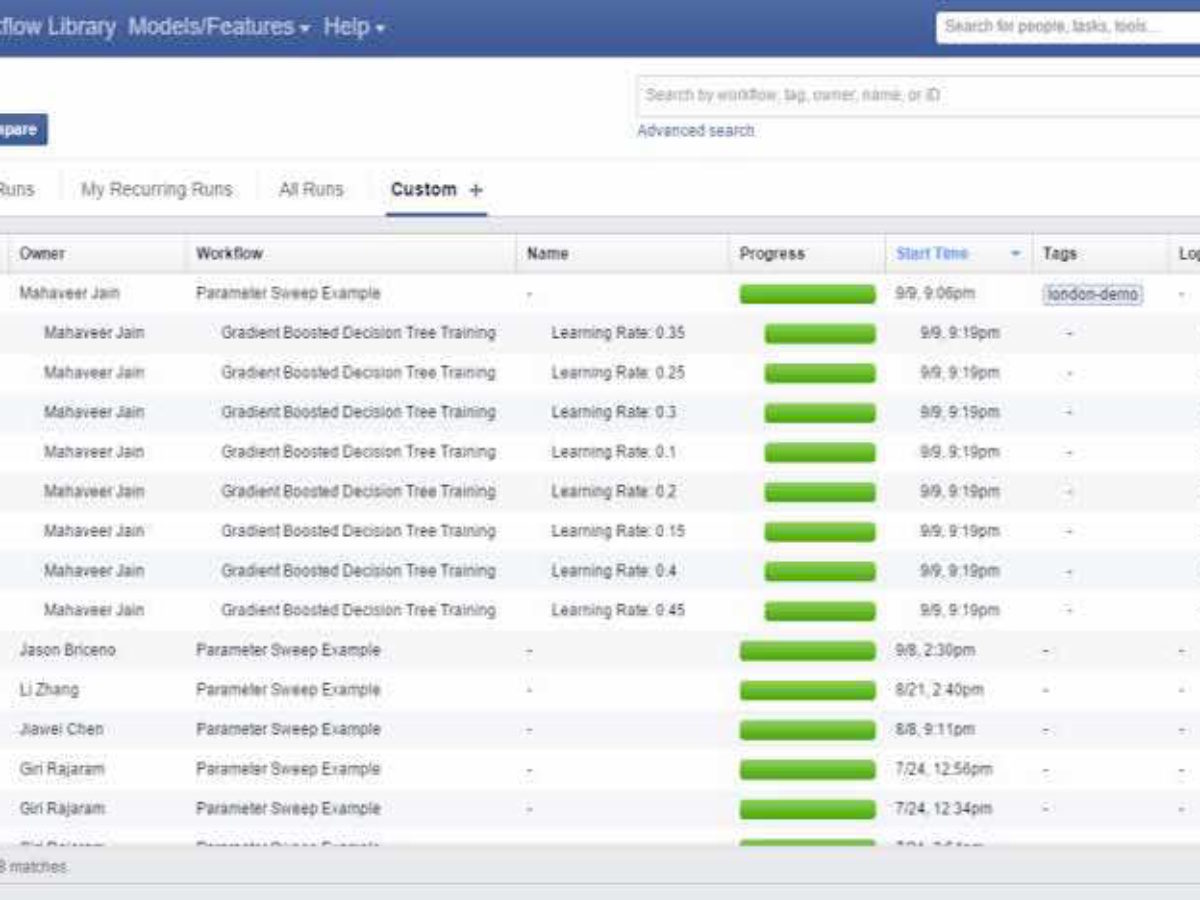Click the Compare button
The image size is (1200, 900).
pos(20,129)
